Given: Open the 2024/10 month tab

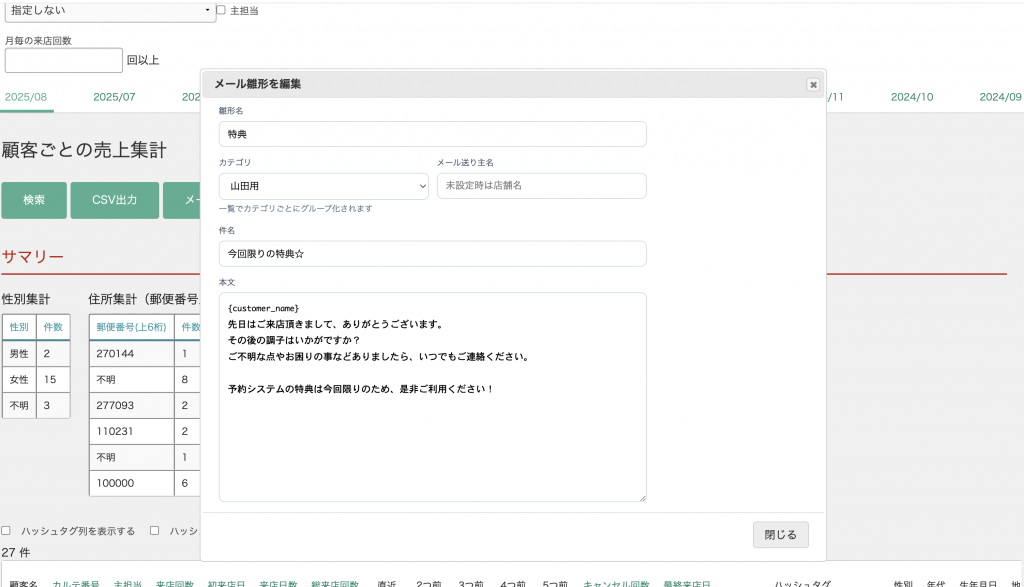Looking at the screenshot, I should pos(911,97).
